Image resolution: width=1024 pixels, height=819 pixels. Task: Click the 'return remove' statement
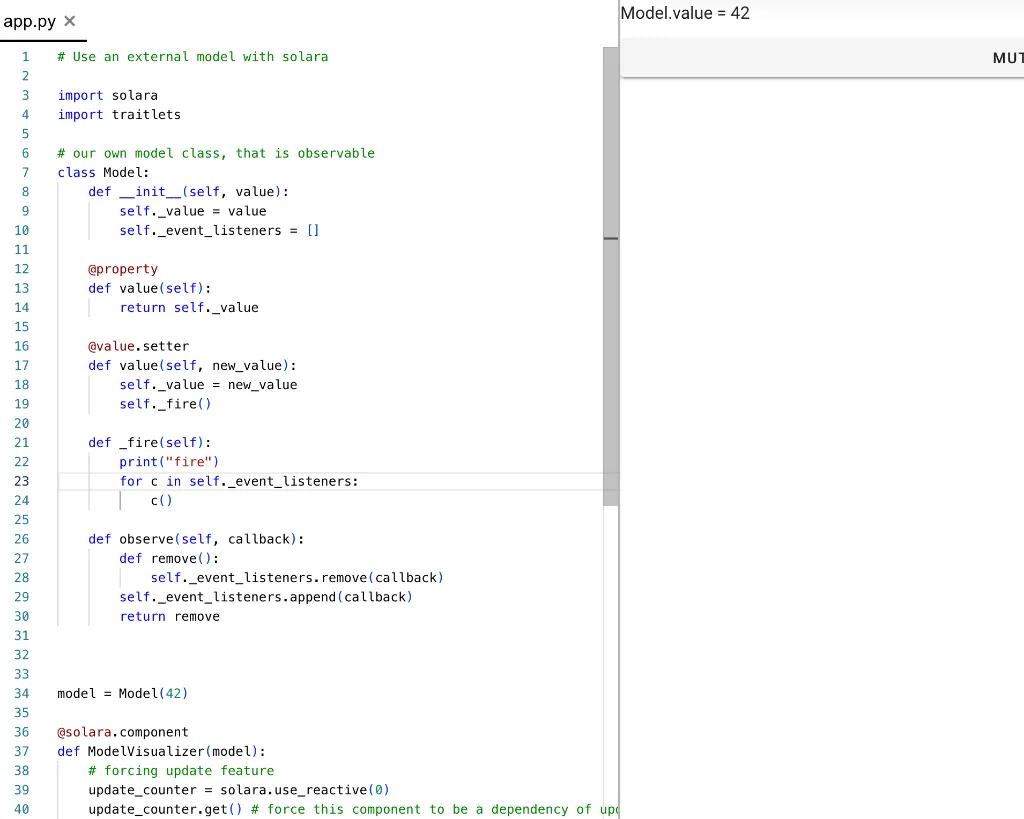tap(169, 616)
